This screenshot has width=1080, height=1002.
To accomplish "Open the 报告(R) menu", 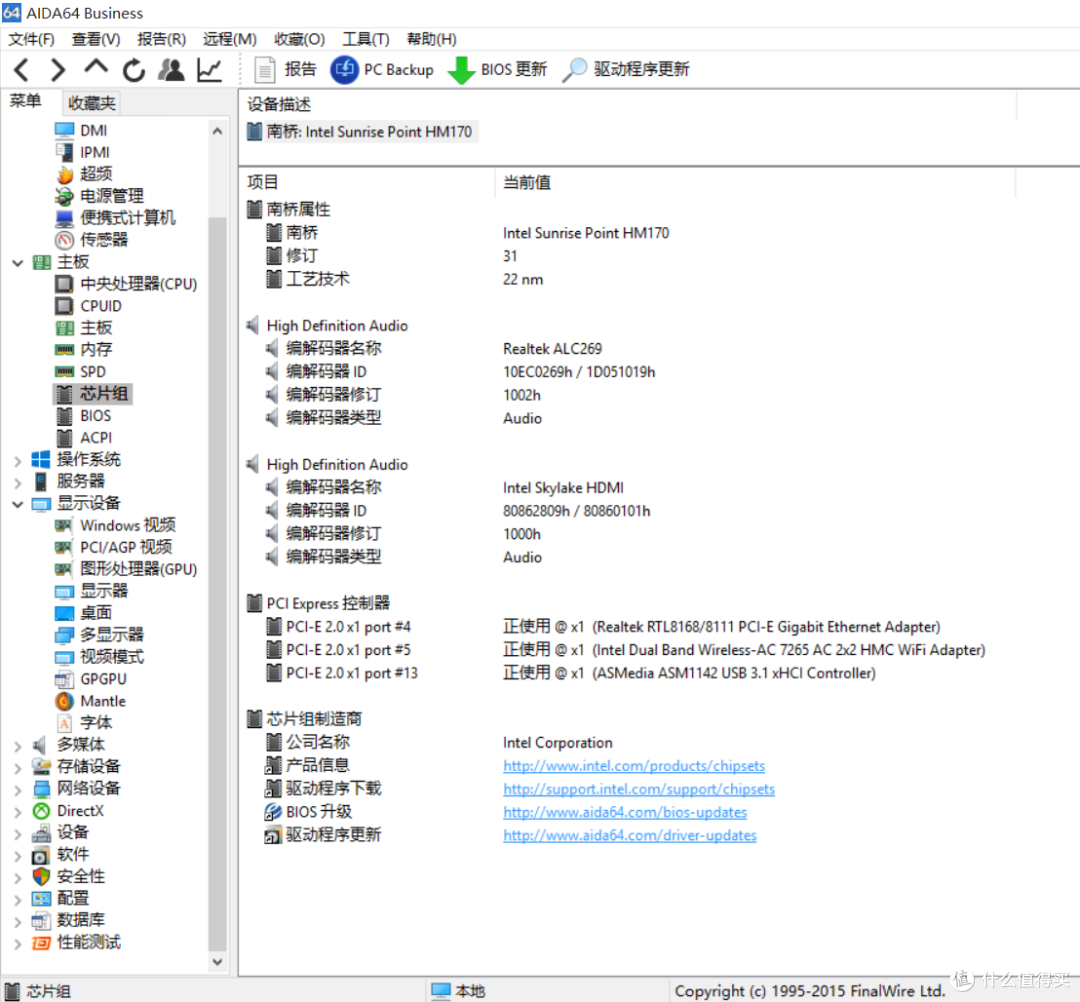I will point(161,39).
